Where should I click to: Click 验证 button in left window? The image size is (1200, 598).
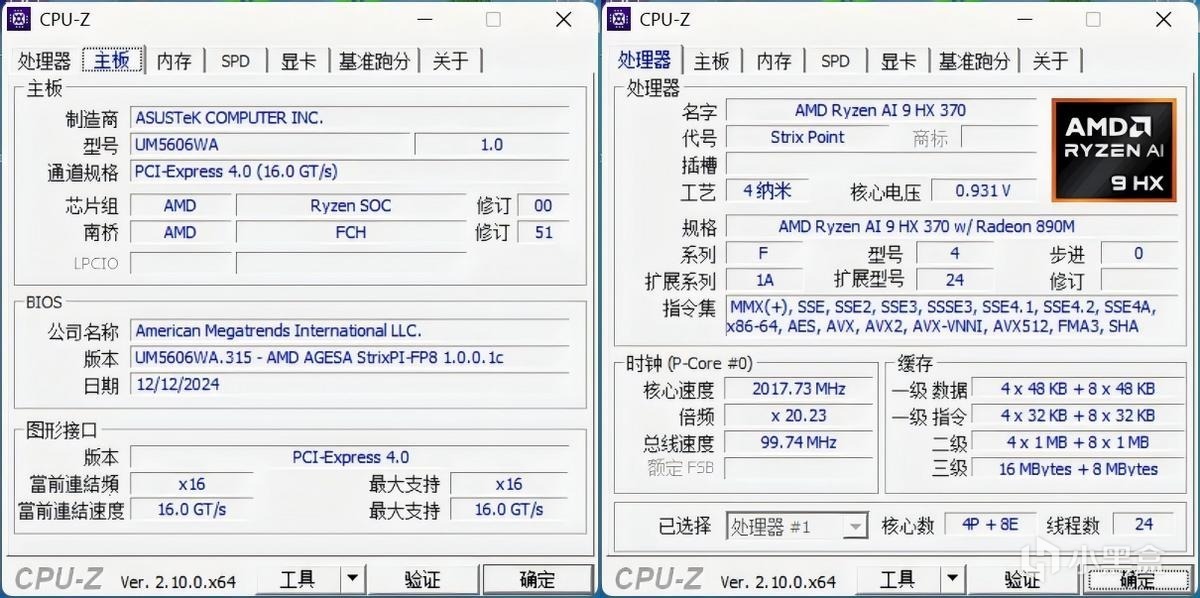tap(422, 579)
